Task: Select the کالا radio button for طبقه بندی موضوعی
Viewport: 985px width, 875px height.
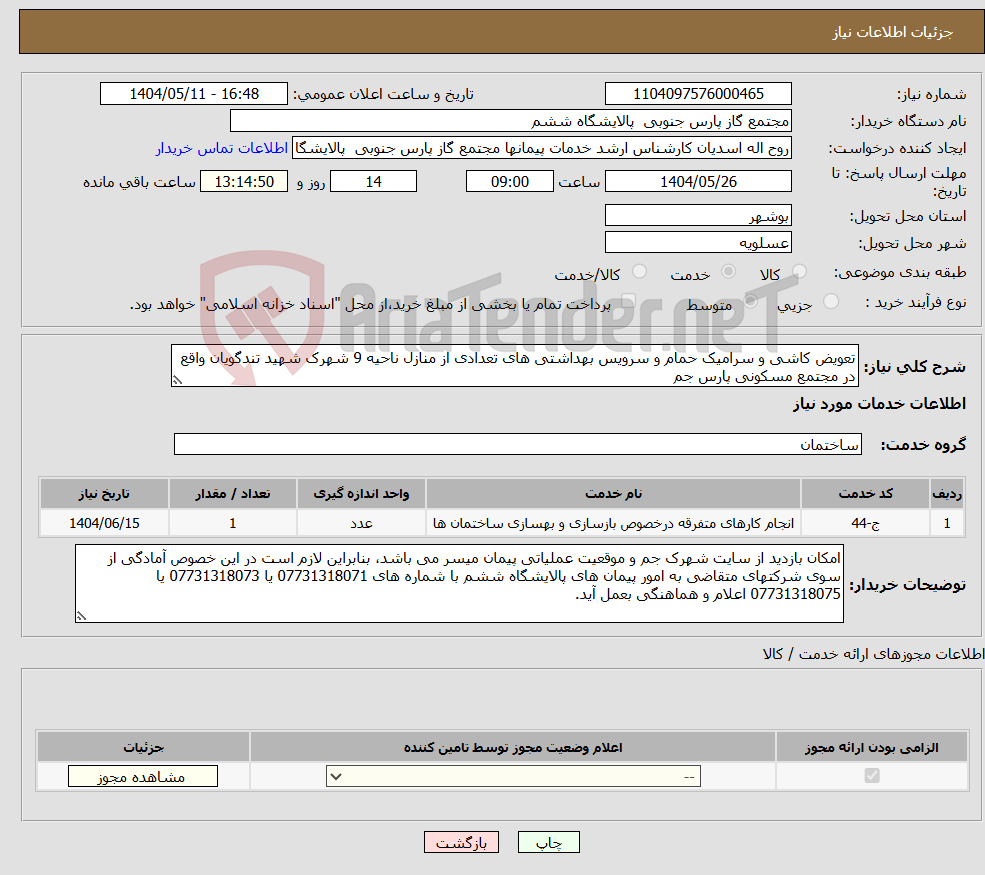Action: point(799,271)
